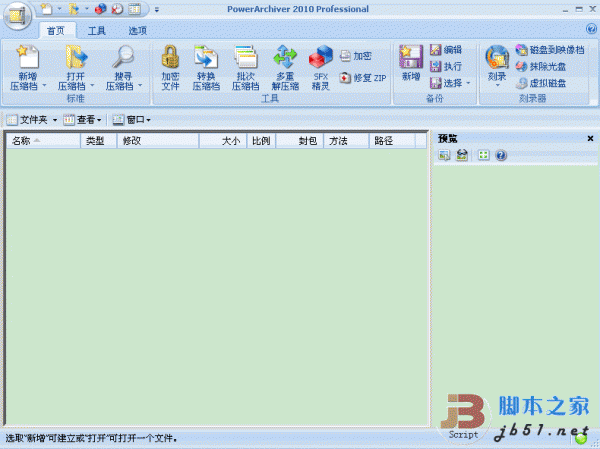
Task: Click the second preview panel toolbar icon
Action: [x=462, y=155]
